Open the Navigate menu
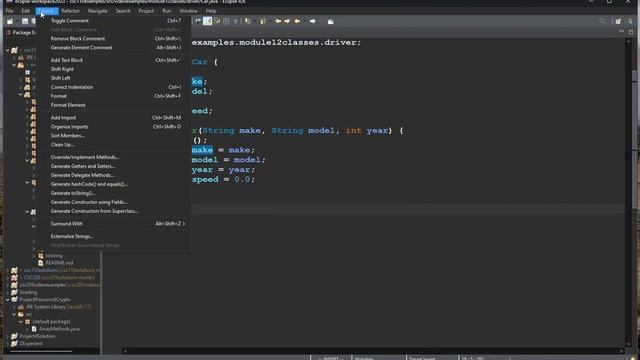 click(x=98, y=11)
